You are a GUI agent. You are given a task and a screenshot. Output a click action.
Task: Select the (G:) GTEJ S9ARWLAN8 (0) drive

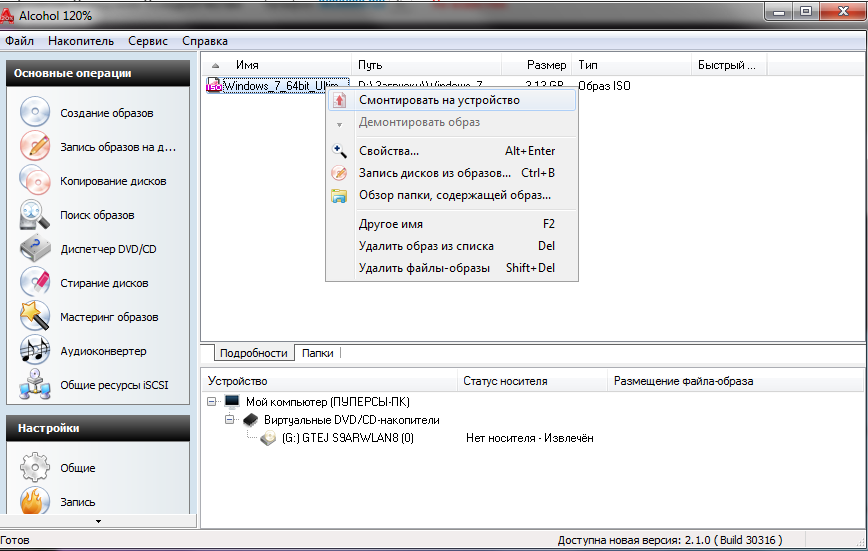pyautogui.click(x=348, y=438)
